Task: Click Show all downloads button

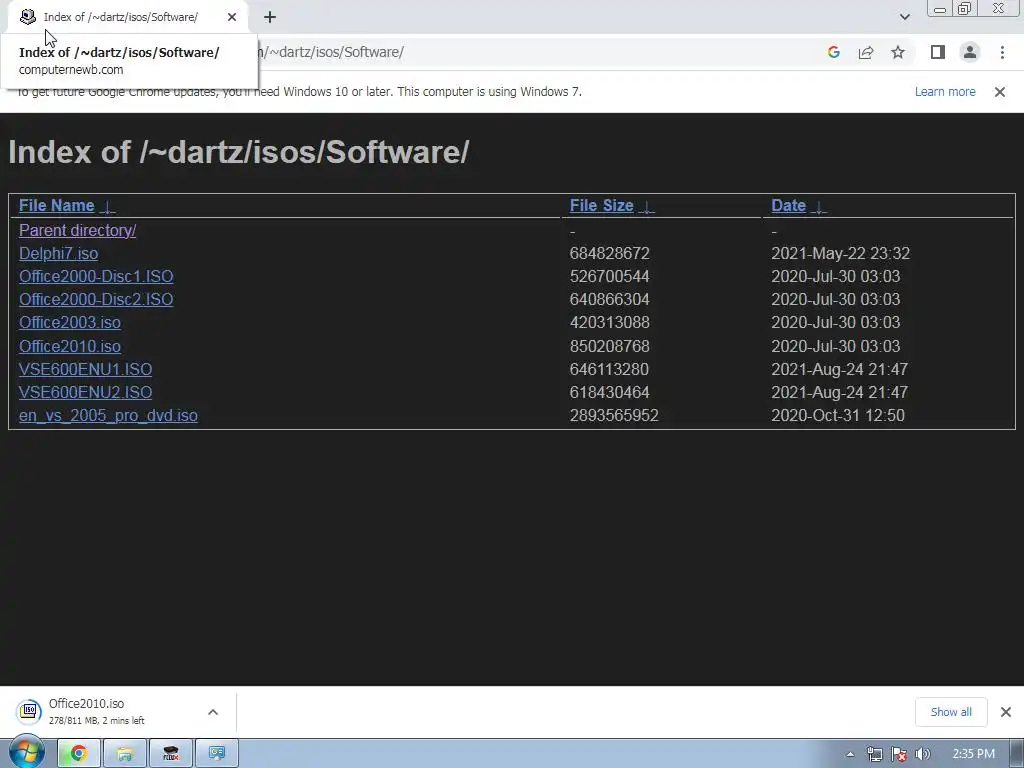Action: (x=951, y=712)
